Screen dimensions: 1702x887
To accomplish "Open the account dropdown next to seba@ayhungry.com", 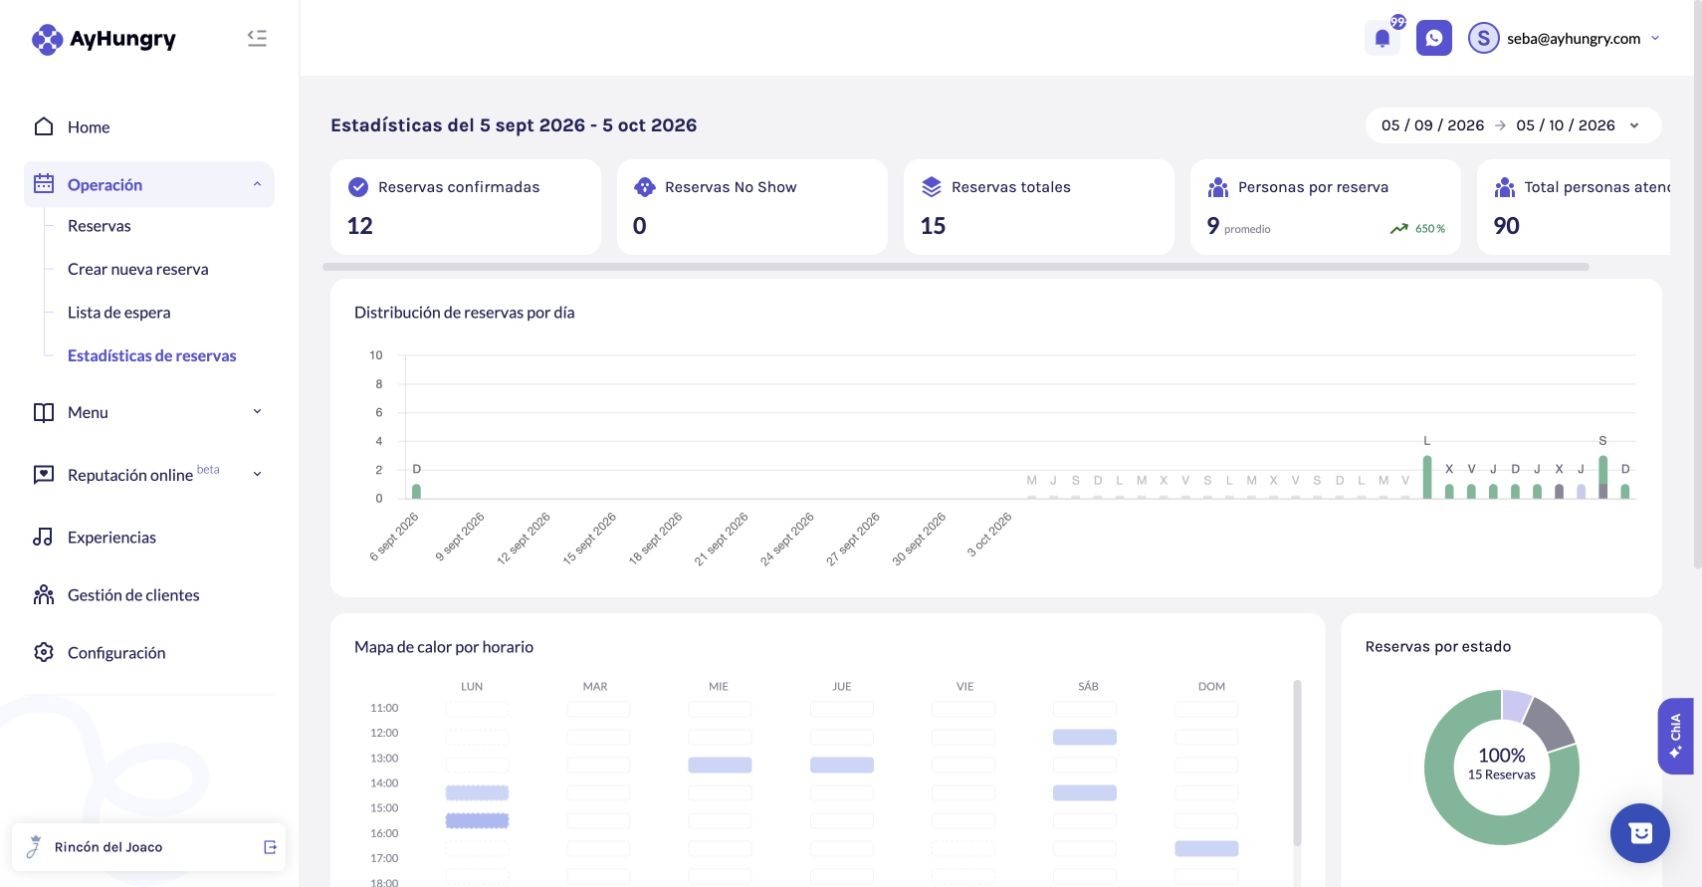I will [1655, 38].
